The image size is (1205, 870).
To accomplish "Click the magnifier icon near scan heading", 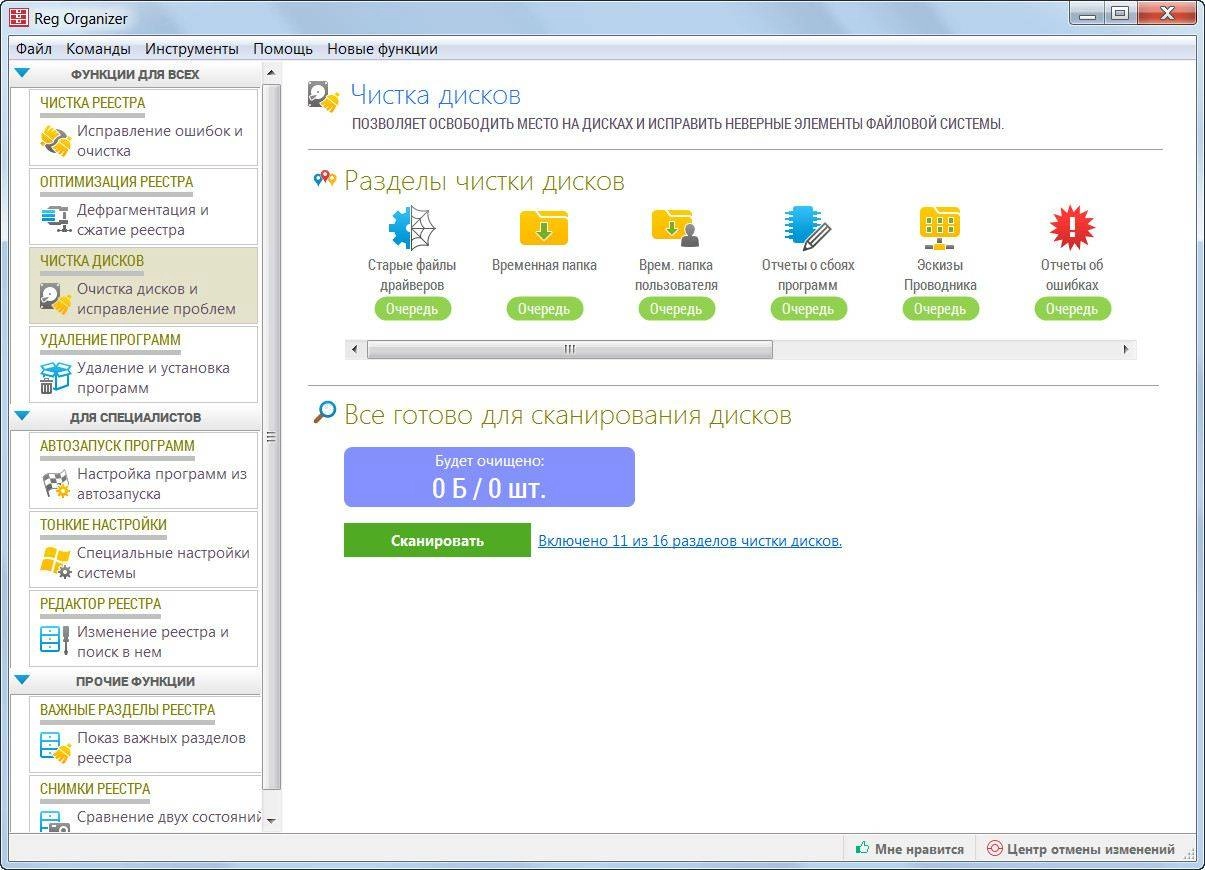I will [x=324, y=412].
